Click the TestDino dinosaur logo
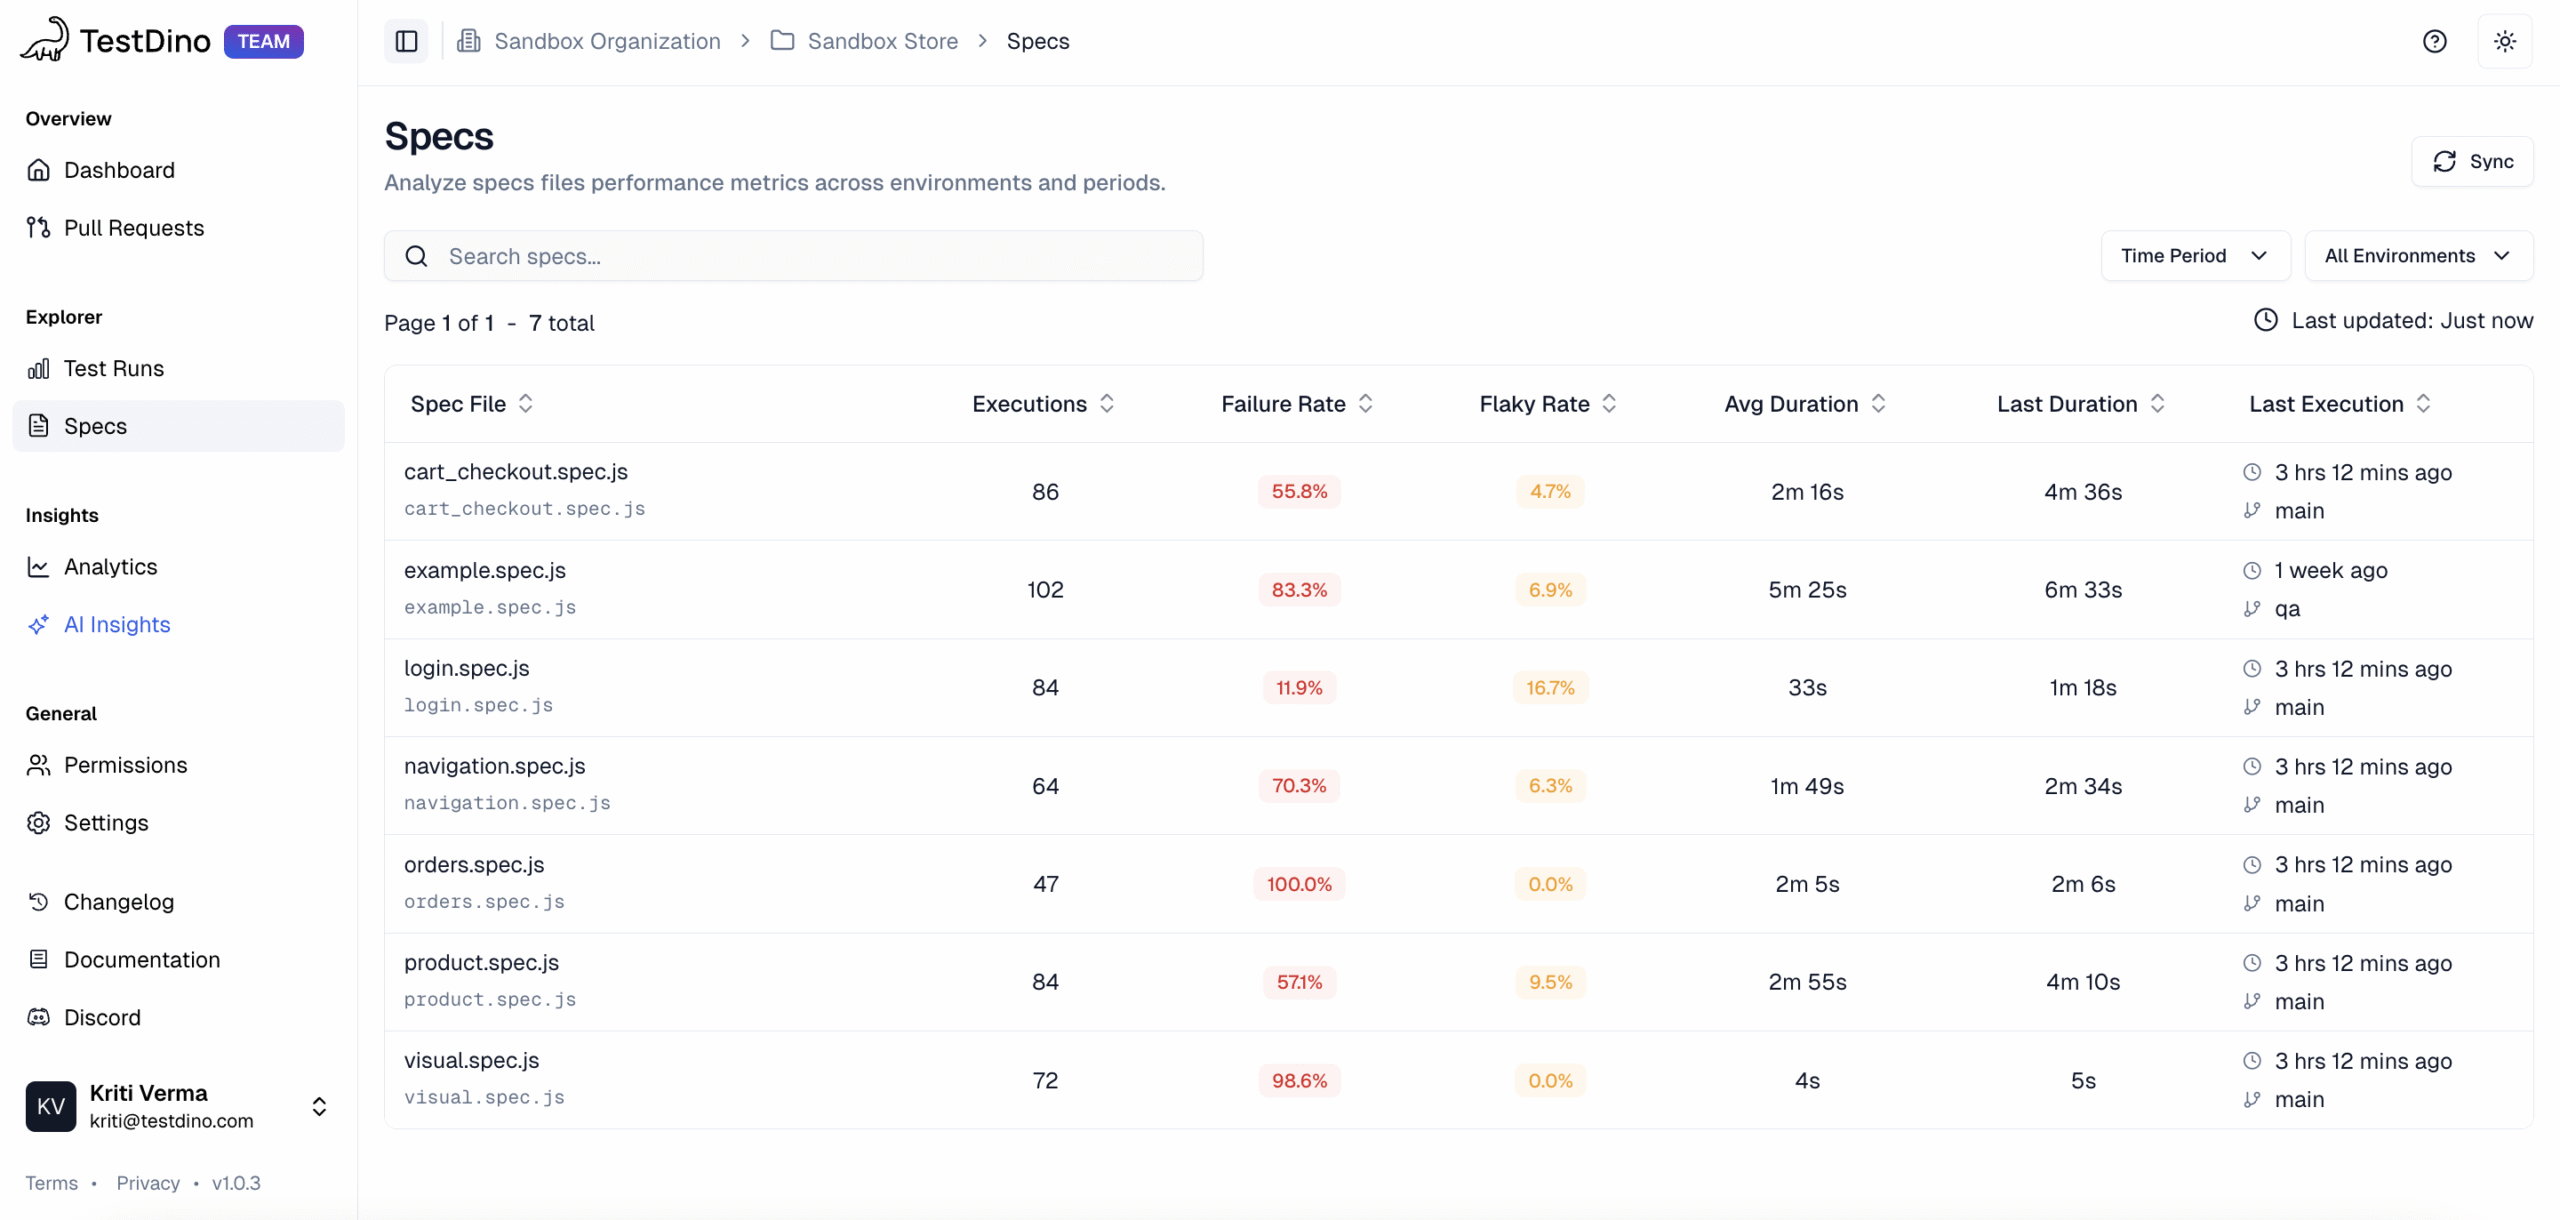2560x1220 pixels. pyautogui.click(x=44, y=40)
